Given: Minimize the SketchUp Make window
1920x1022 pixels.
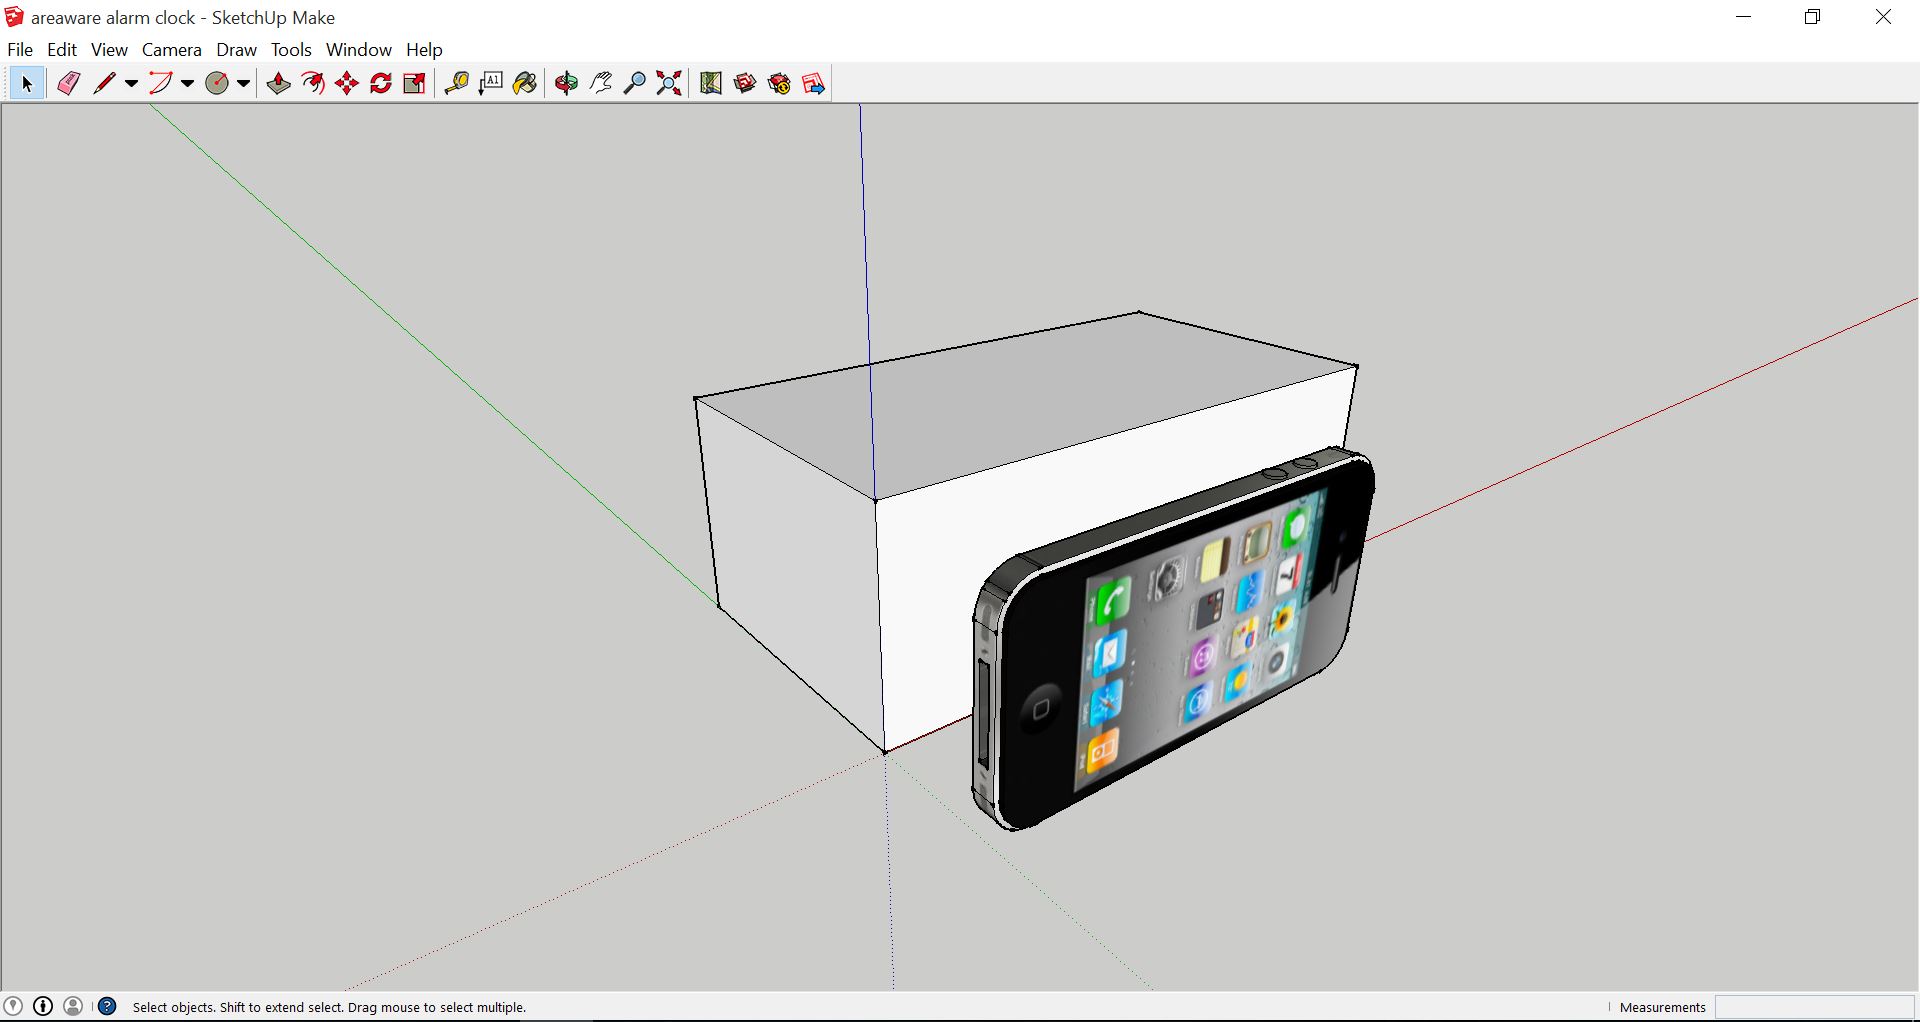Looking at the screenshot, I should pyautogui.click(x=1744, y=17).
